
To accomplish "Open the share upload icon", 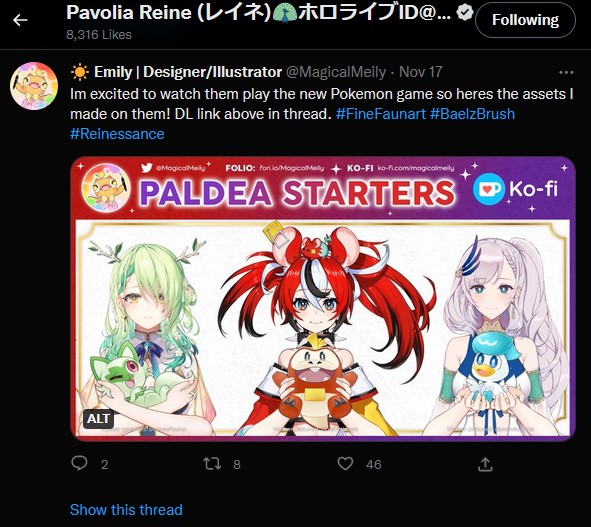I will 485,464.
